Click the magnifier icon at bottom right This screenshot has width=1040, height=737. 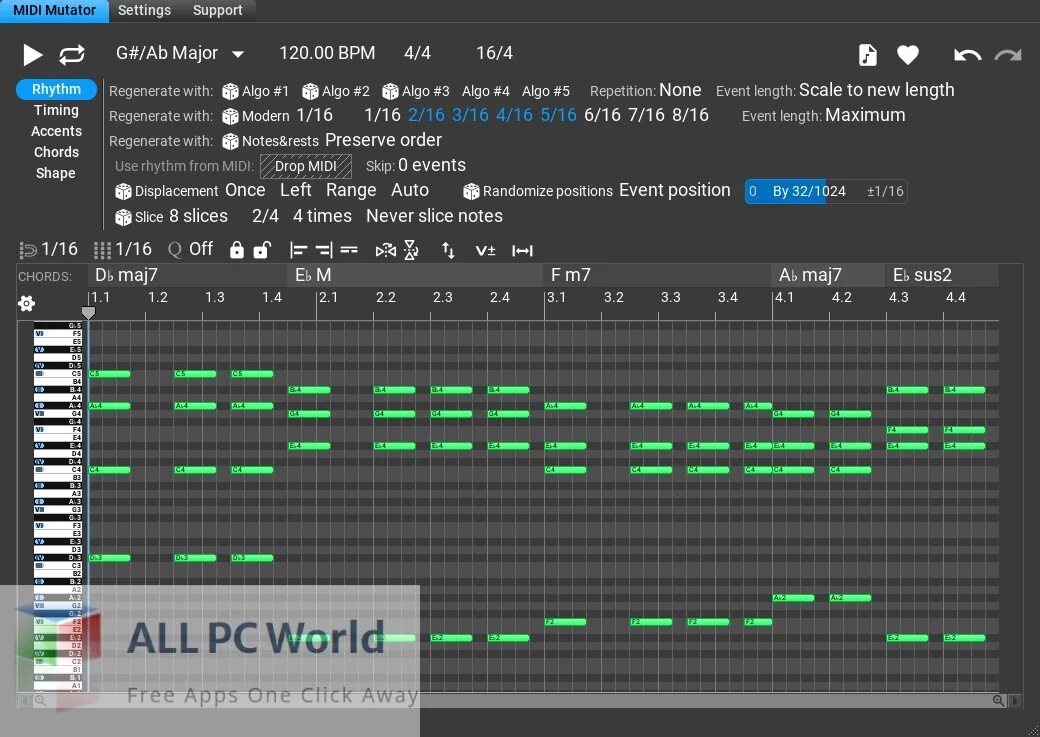[1000, 700]
